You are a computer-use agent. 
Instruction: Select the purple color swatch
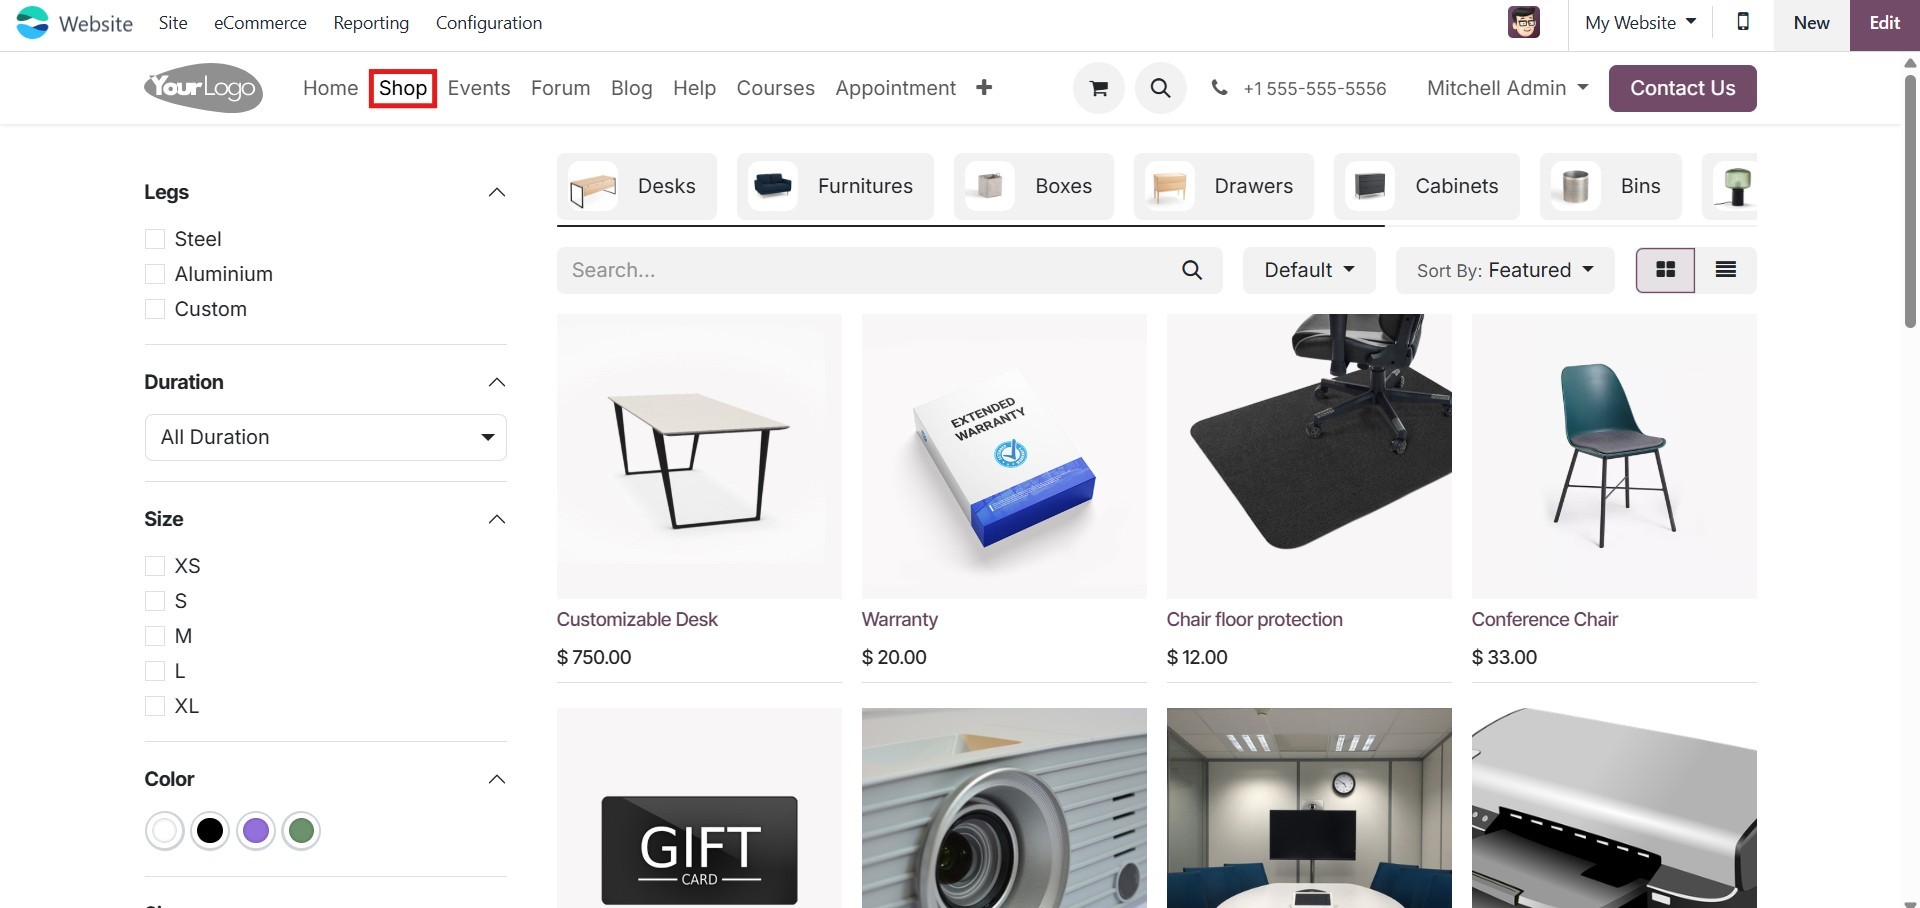[256, 831]
